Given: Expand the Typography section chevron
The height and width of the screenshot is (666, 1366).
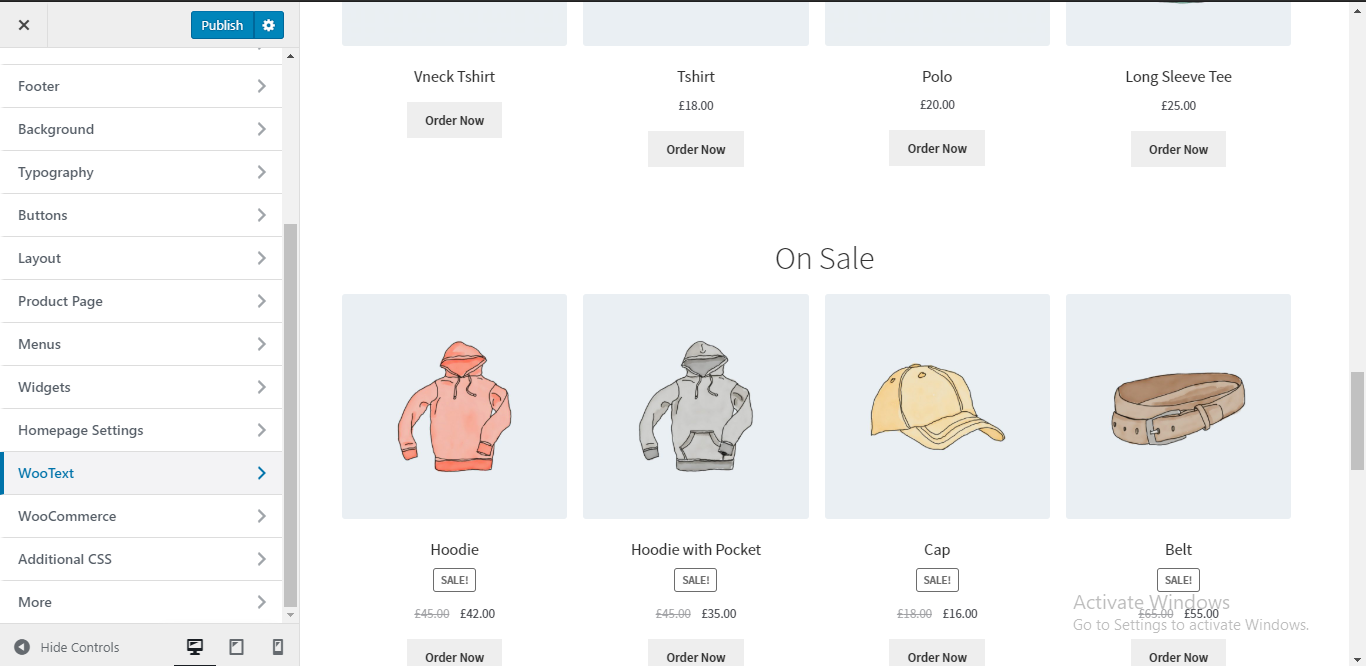Looking at the screenshot, I should [x=261, y=172].
